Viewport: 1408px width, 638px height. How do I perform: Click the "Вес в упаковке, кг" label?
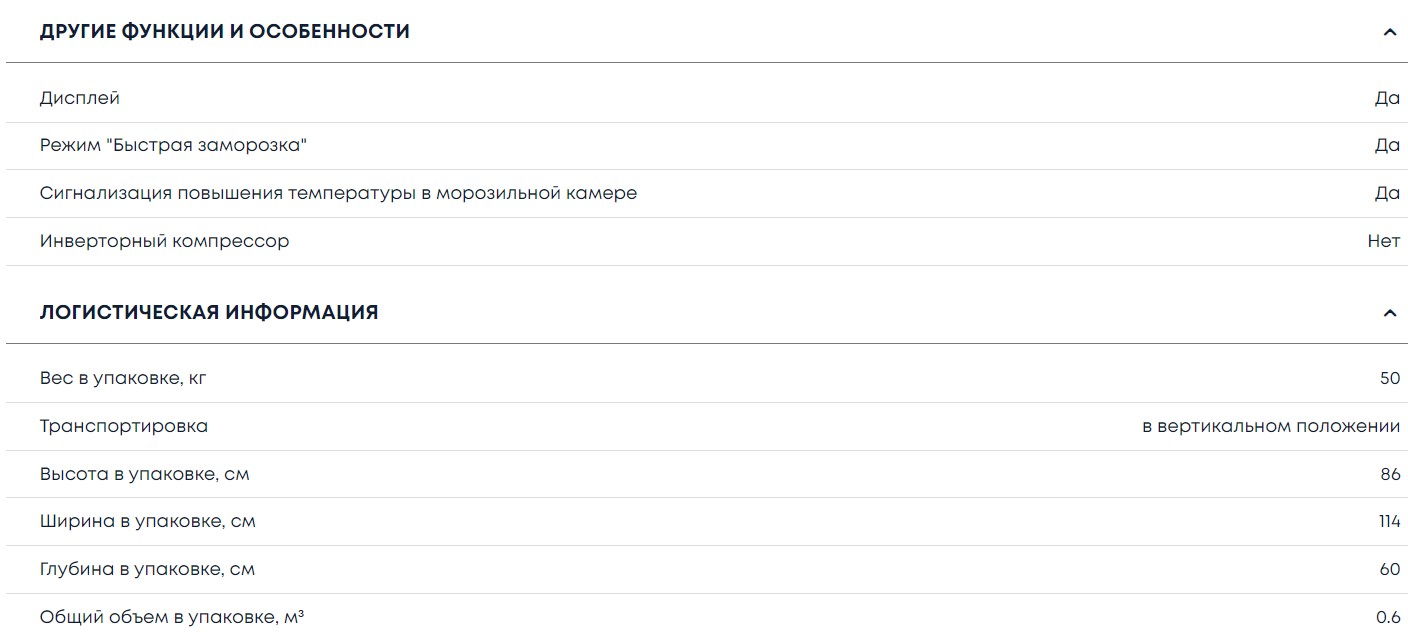[x=123, y=378]
